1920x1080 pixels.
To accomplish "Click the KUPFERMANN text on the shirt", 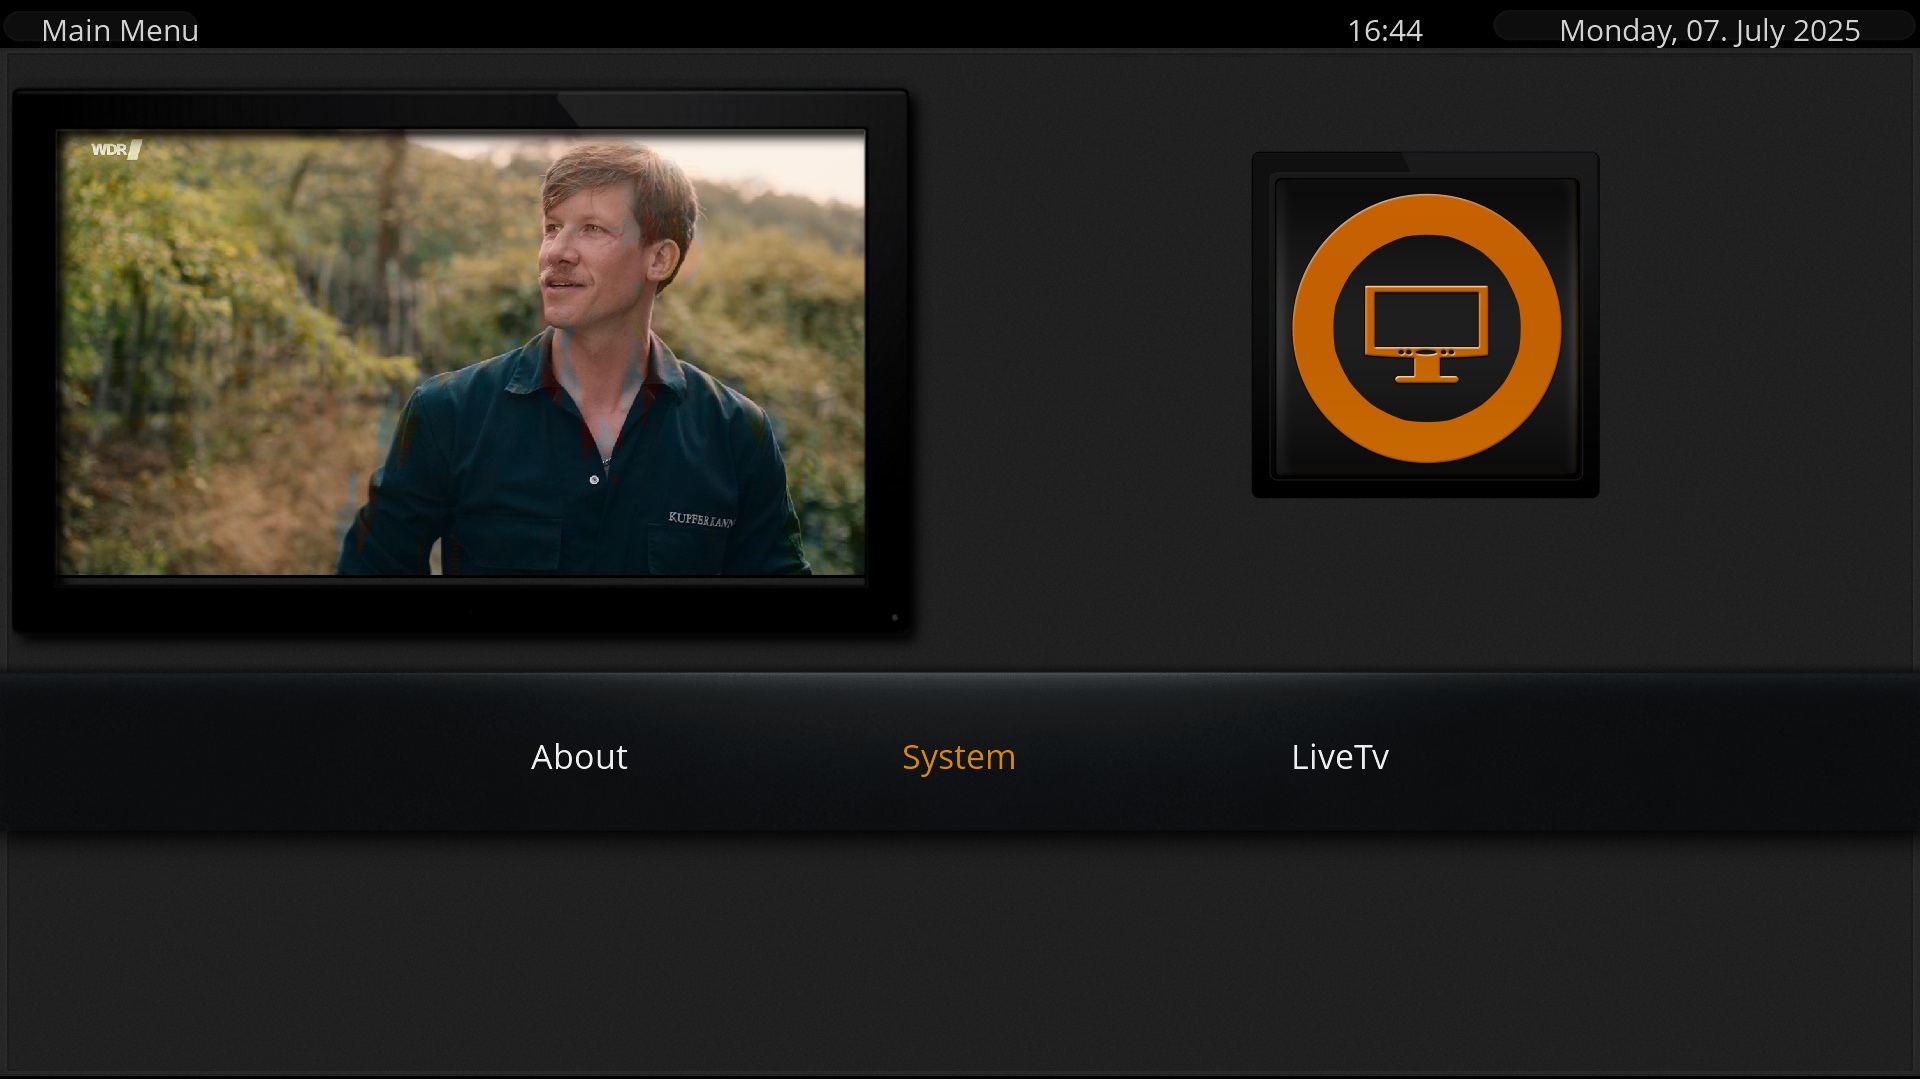I will tap(700, 519).
